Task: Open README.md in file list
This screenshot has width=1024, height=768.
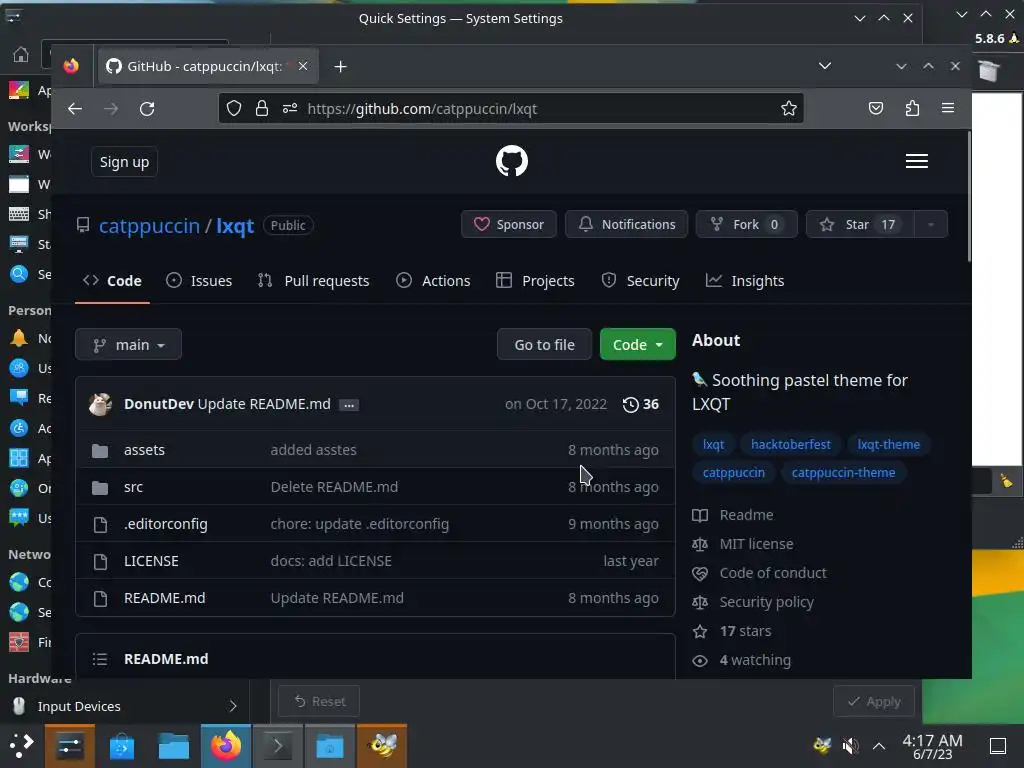Action: point(165,598)
